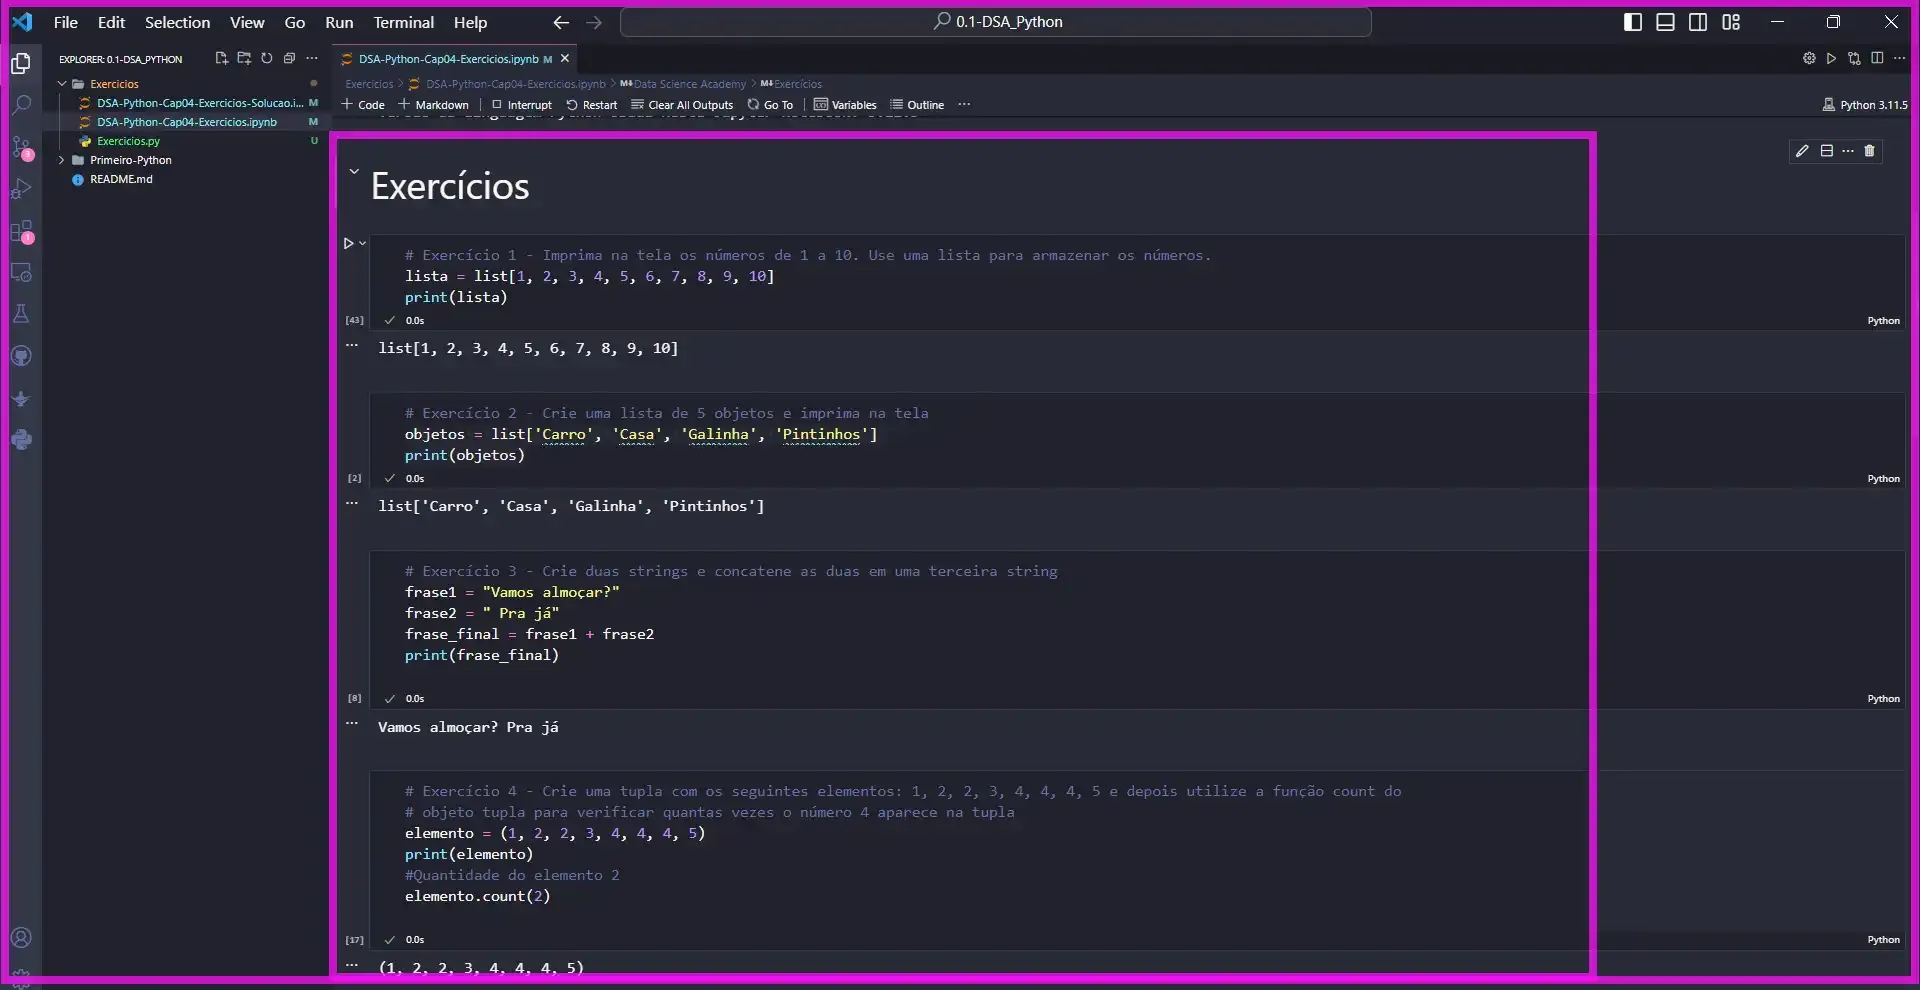Open the Variables panel

pos(845,104)
